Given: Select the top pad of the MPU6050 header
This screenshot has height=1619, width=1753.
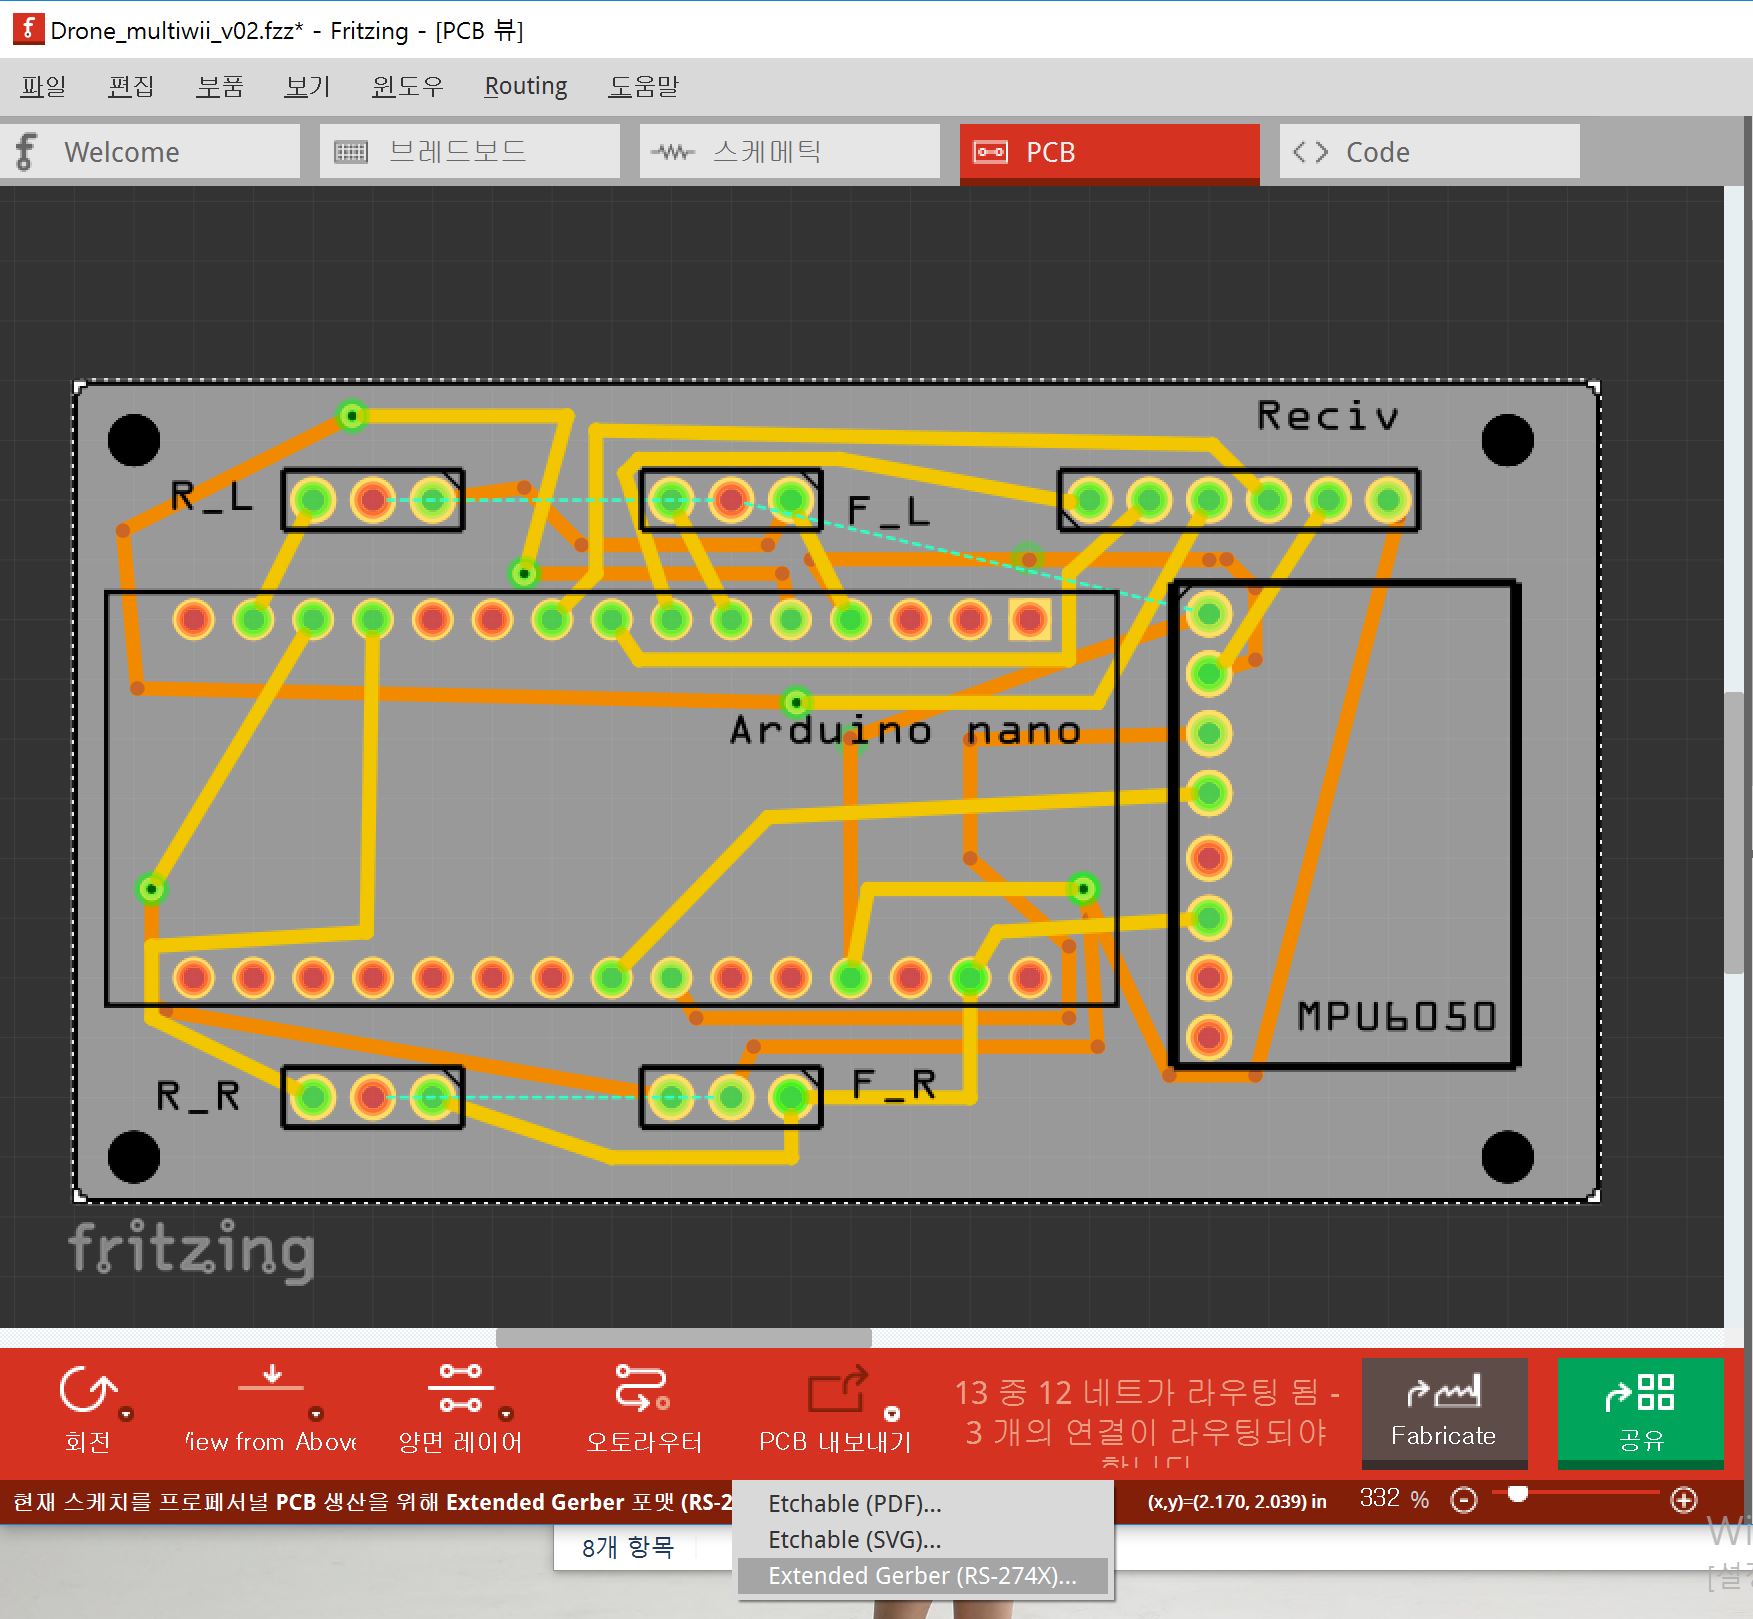Looking at the screenshot, I should (1209, 614).
